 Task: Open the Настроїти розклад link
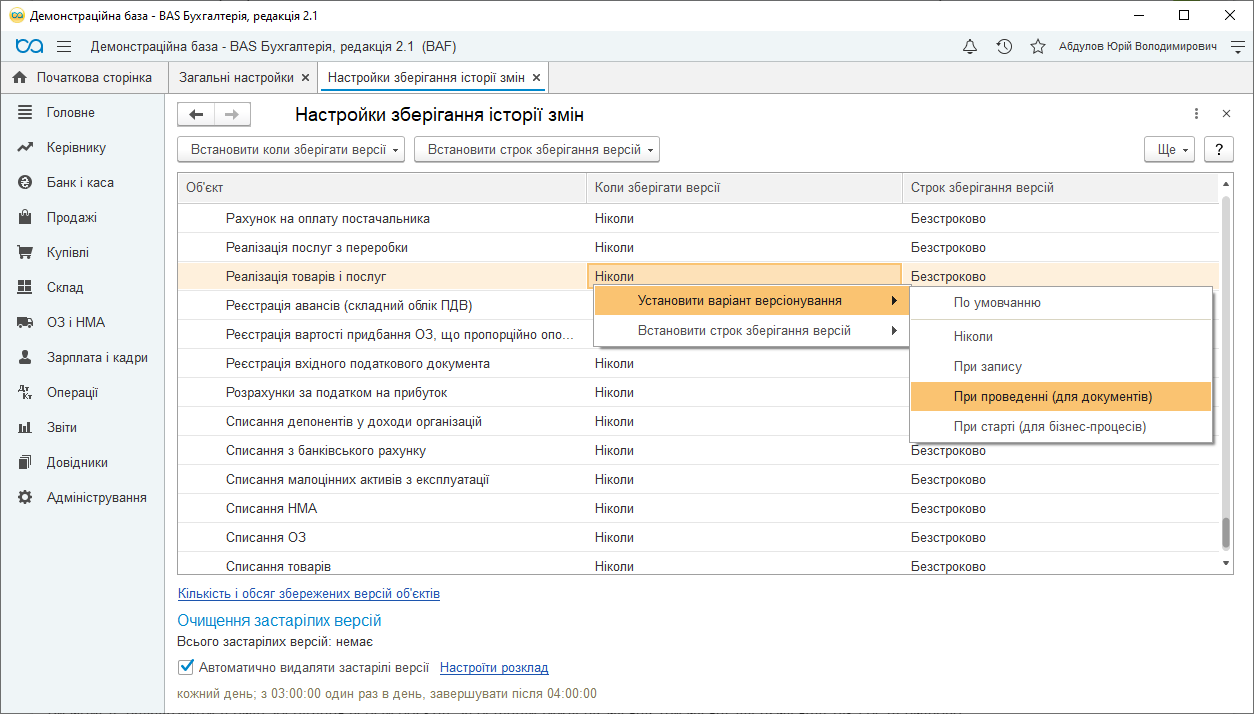[494, 668]
